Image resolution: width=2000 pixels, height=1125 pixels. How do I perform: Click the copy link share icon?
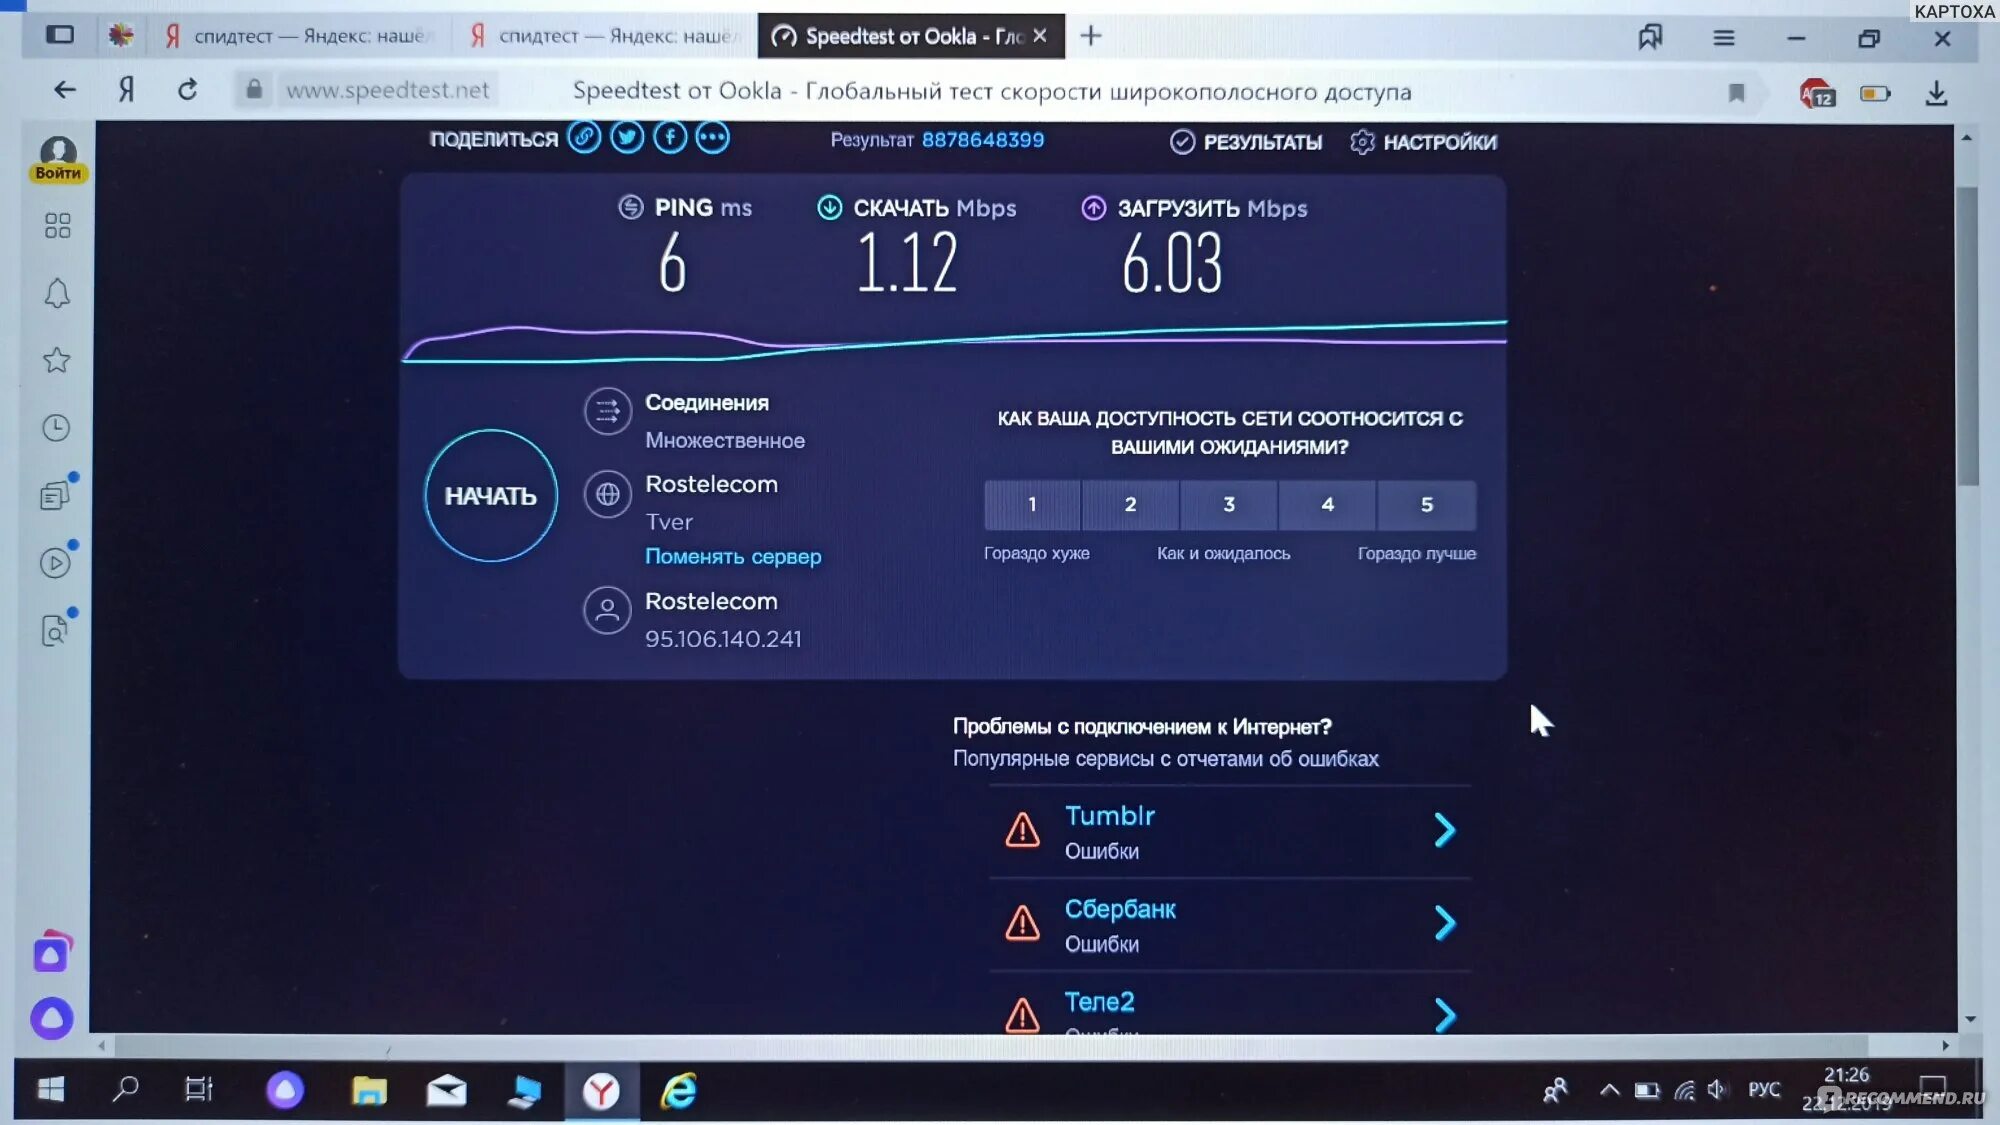584,137
